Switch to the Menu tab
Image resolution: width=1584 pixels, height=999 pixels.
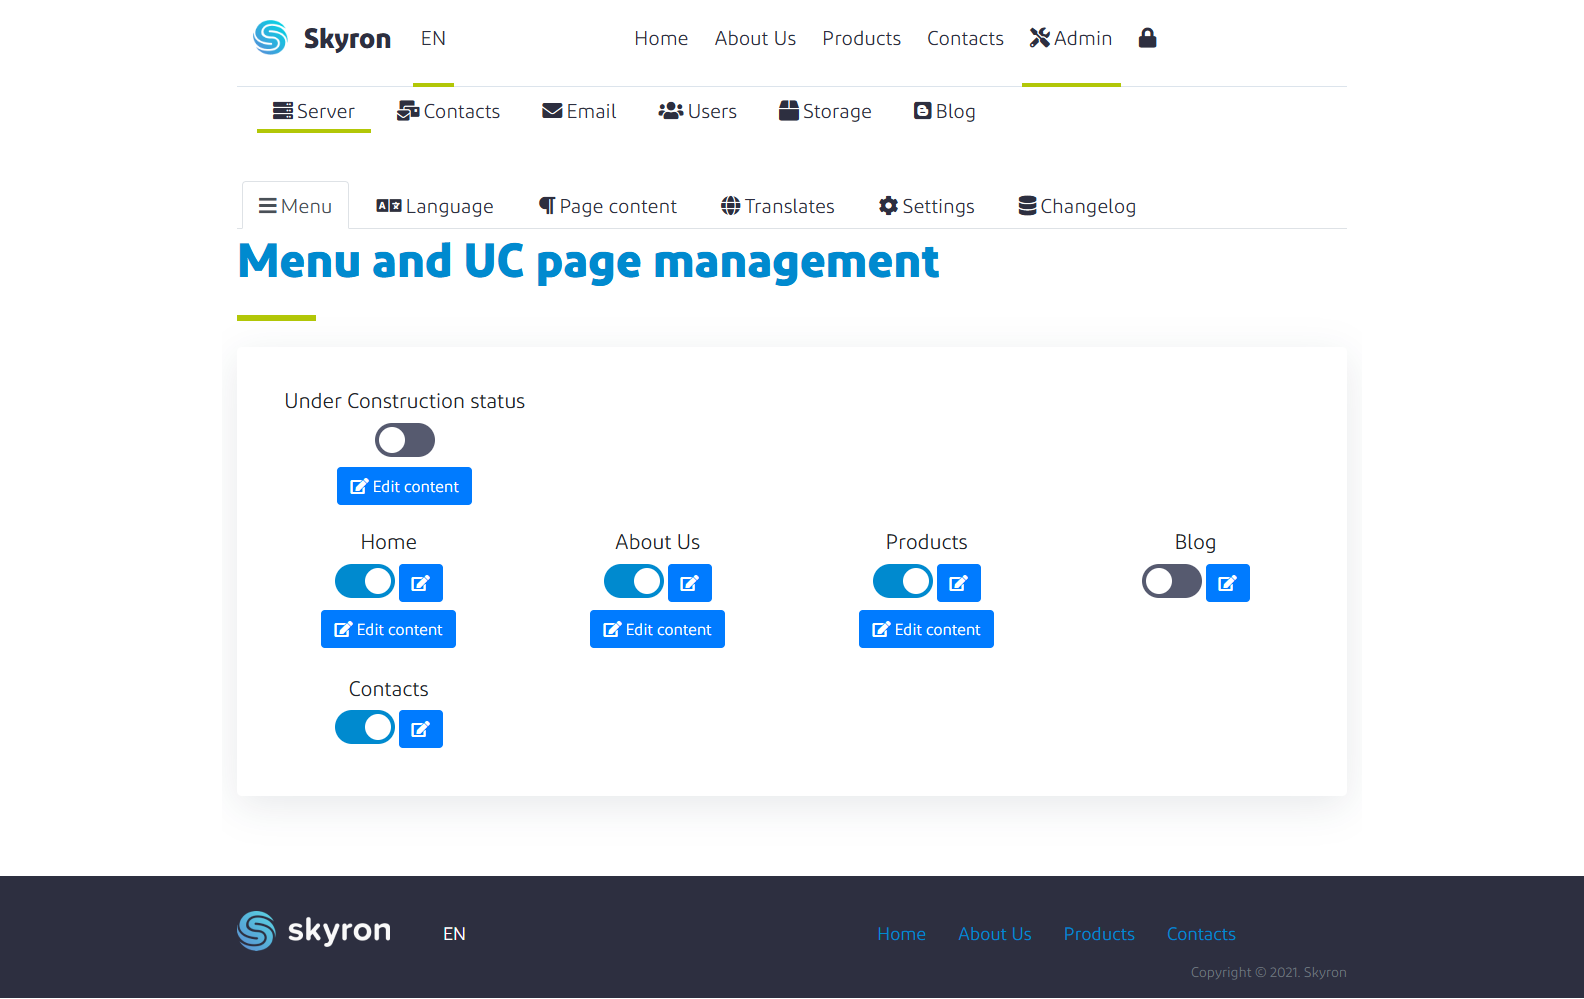[x=295, y=206]
